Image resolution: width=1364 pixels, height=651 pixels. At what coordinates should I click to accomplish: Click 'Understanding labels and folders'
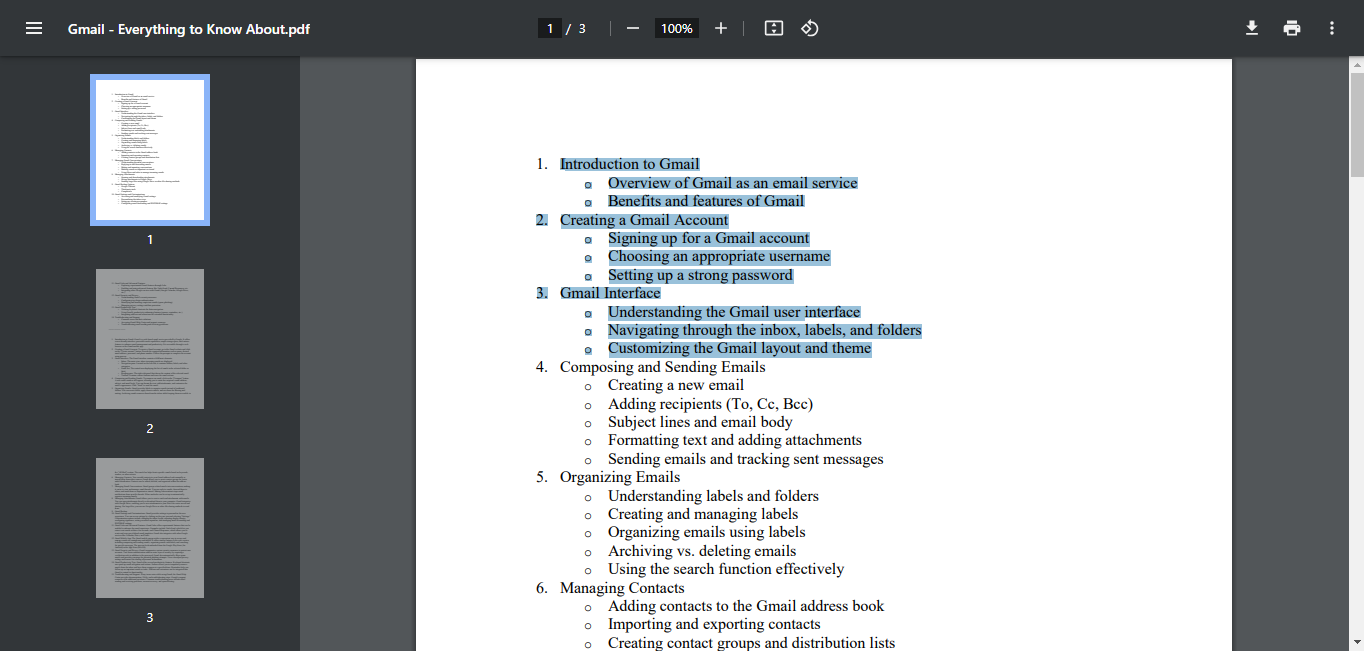coord(713,496)
